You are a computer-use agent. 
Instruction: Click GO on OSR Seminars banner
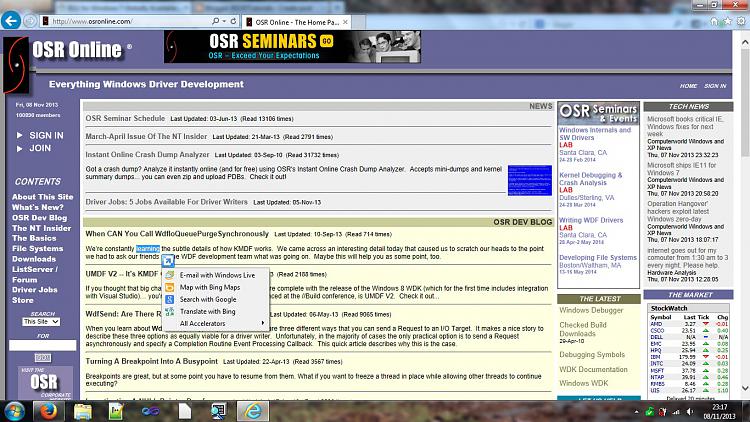pyautogui.click(x=327, y=41)
